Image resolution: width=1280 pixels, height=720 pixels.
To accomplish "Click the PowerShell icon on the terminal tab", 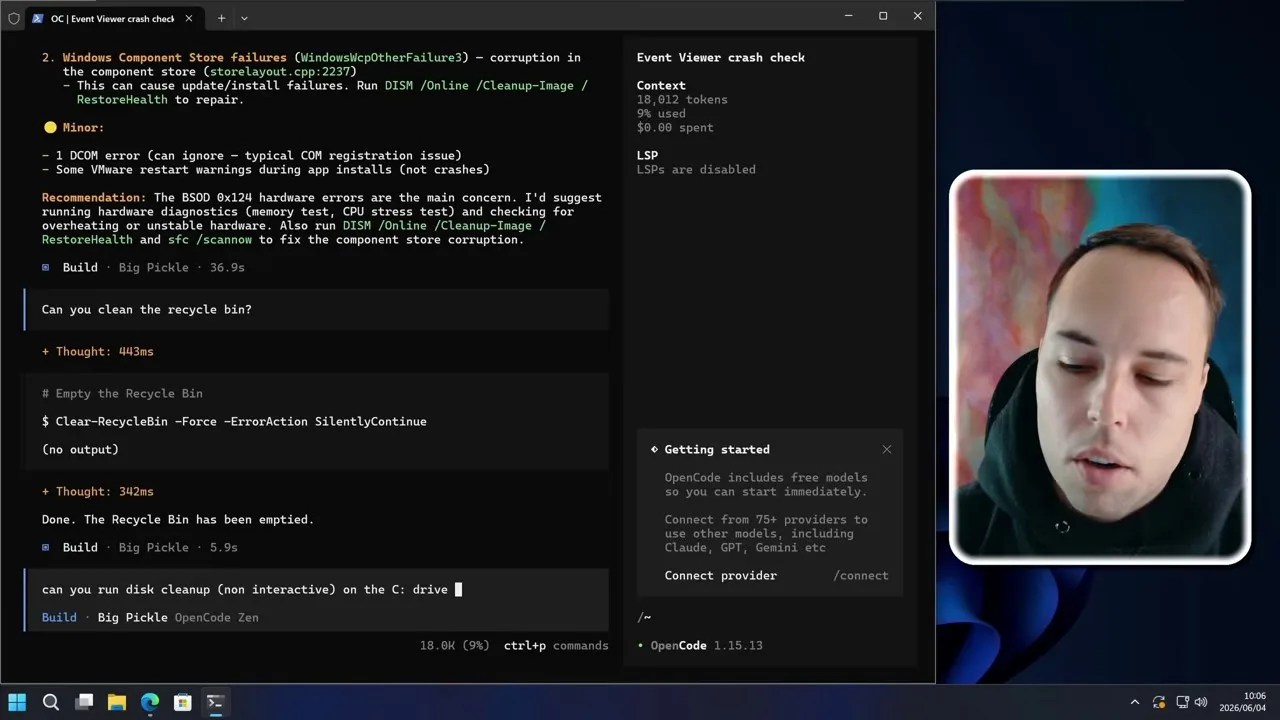I will [x=37, y=18].
